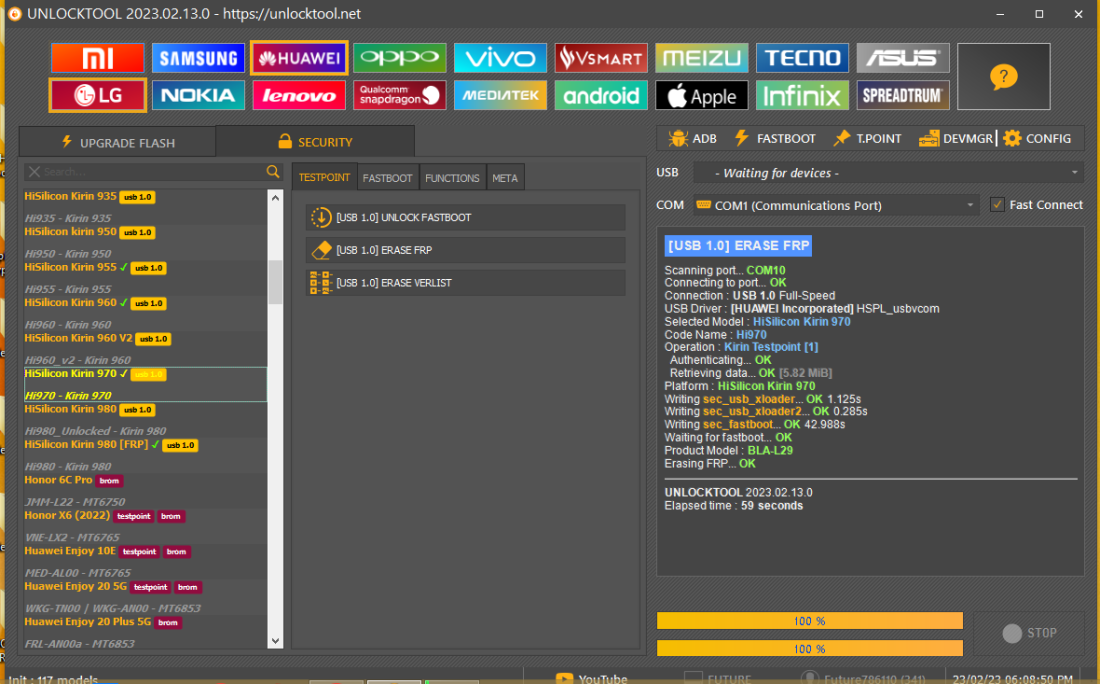Select the Vivo brand logo
The width and height of the screenshot is (1100, 684).
coord(500,58)
